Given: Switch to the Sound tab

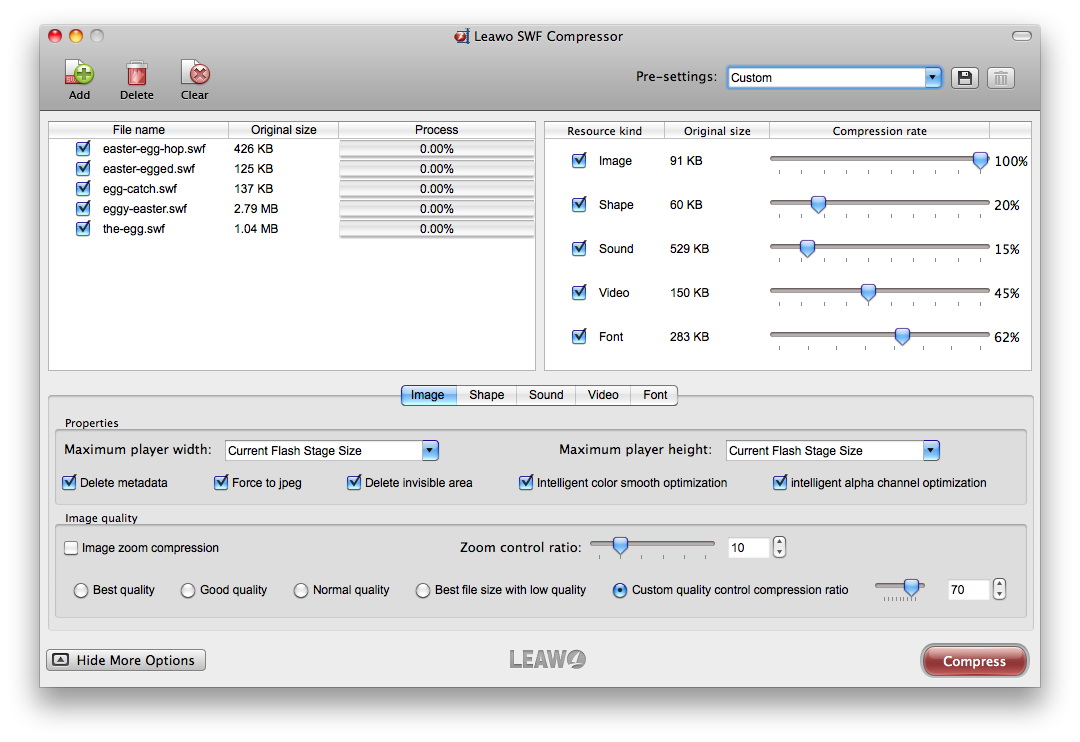Looking at the screenshot, I should click(x=546, y=395).
